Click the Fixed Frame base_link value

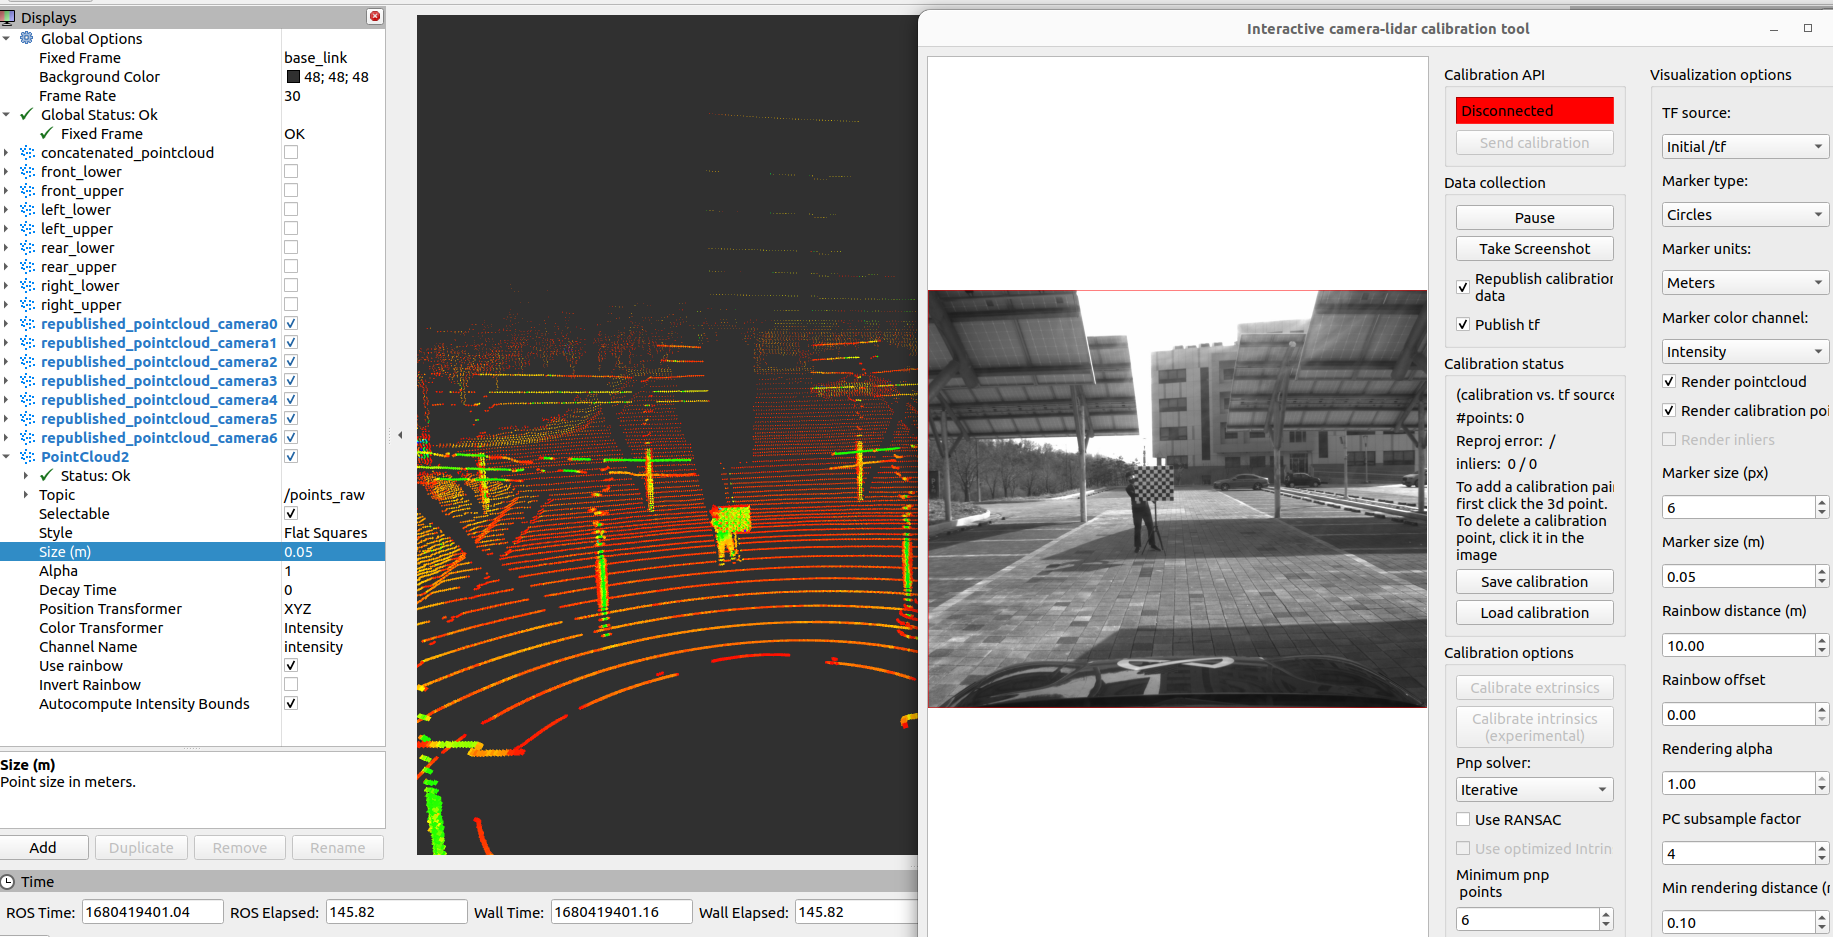[316, 57]
